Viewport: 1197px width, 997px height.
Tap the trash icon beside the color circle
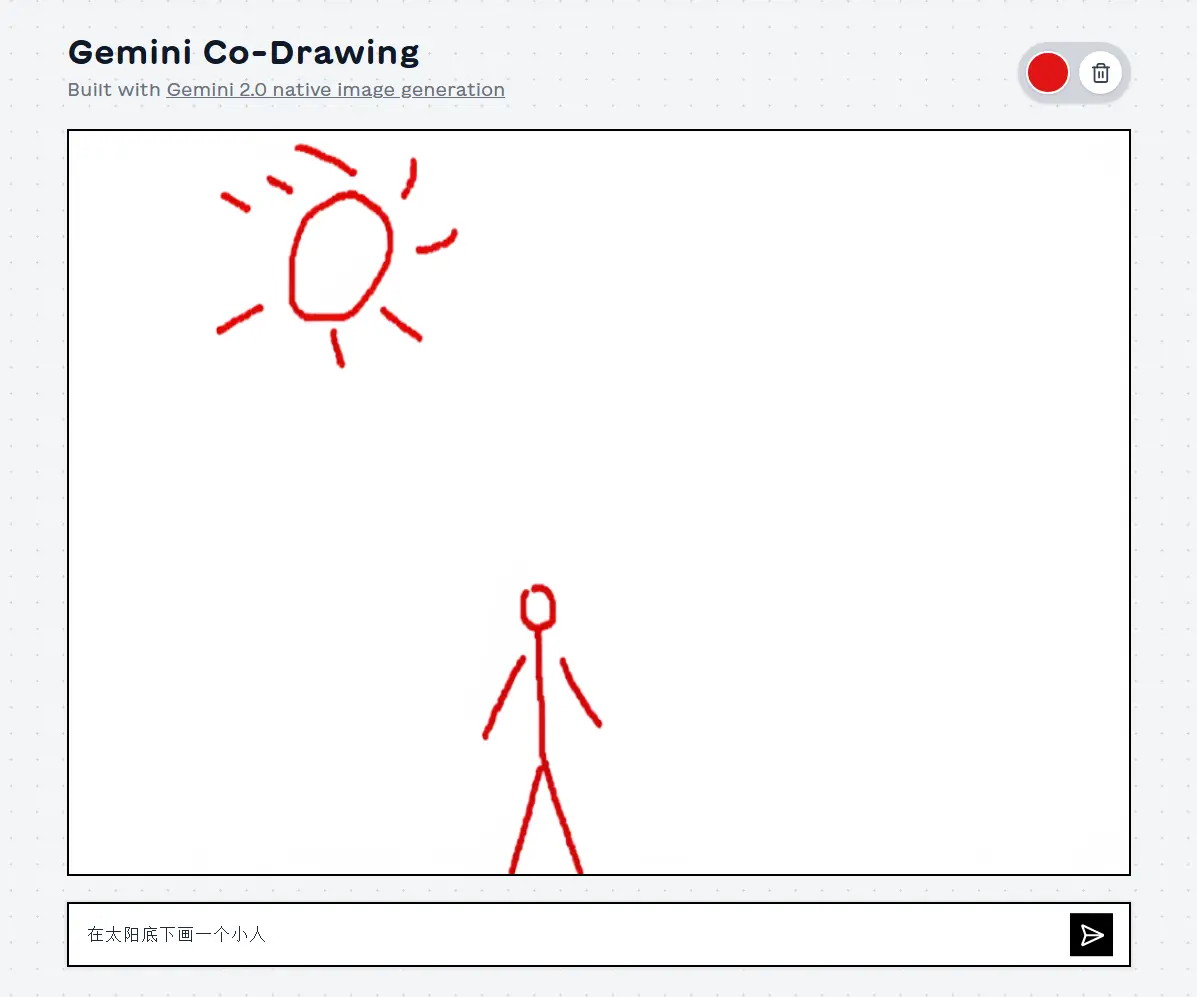pyautogui.click(x=1101, y=72)
